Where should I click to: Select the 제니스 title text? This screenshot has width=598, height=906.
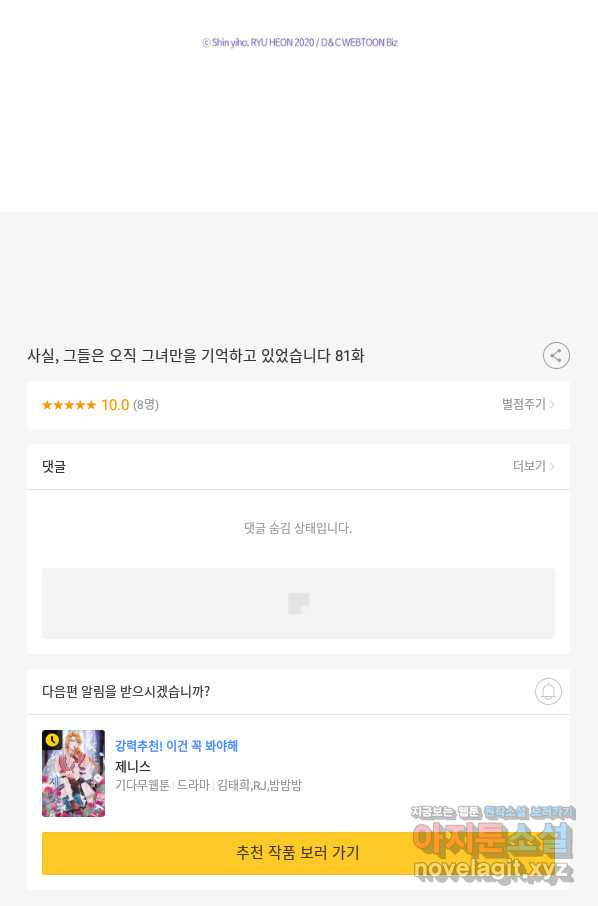tap(133, 766)
